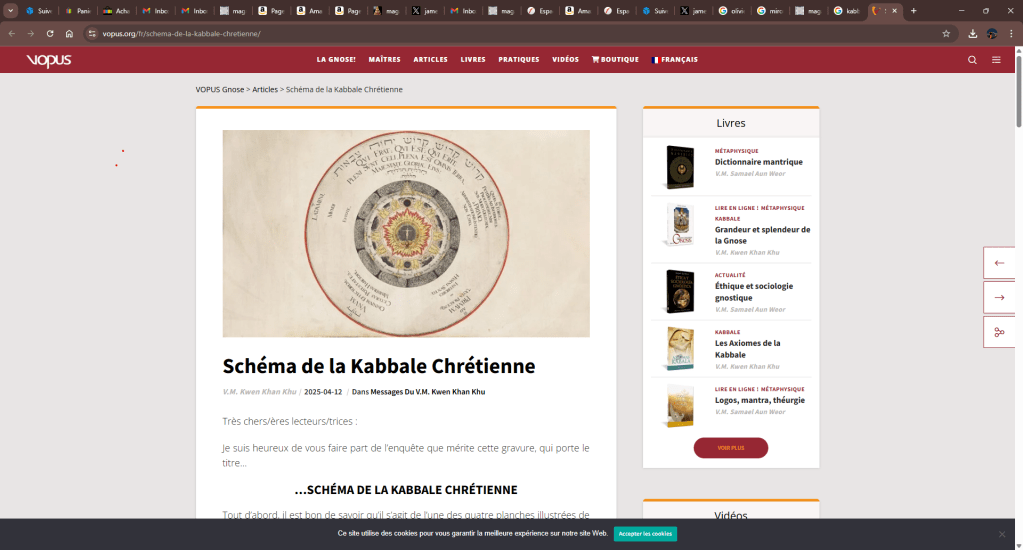
Task: Dismiss the cookie banner with X
Action: [1002, 534]
